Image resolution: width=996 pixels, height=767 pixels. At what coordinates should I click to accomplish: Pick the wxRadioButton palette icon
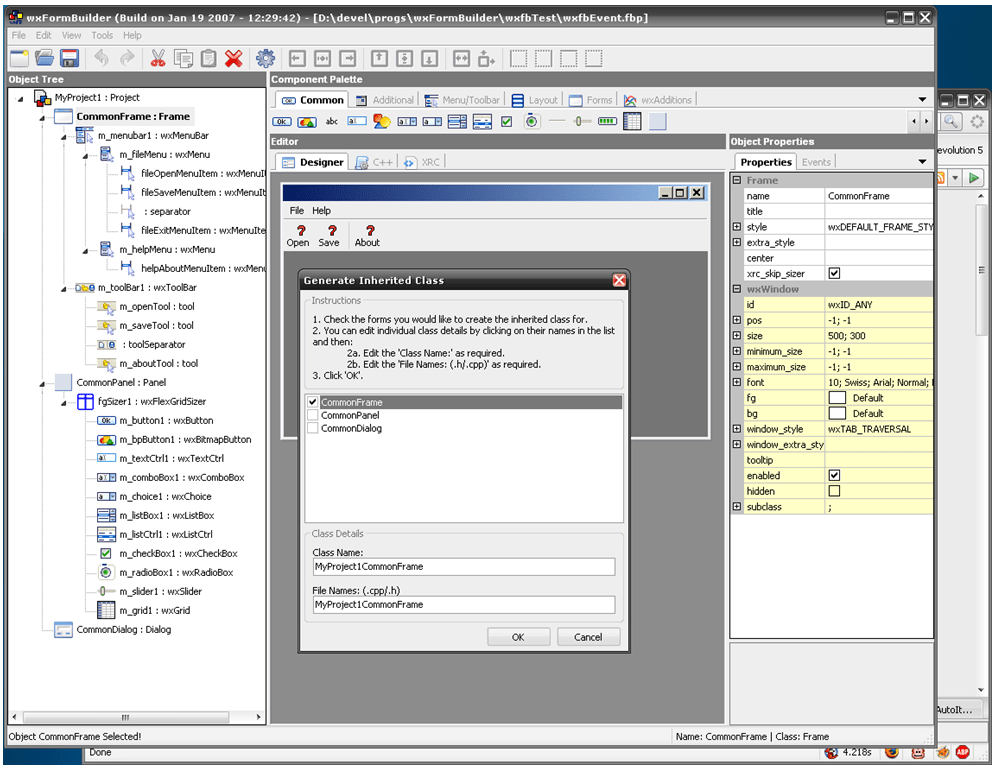(x=532, y=122)
